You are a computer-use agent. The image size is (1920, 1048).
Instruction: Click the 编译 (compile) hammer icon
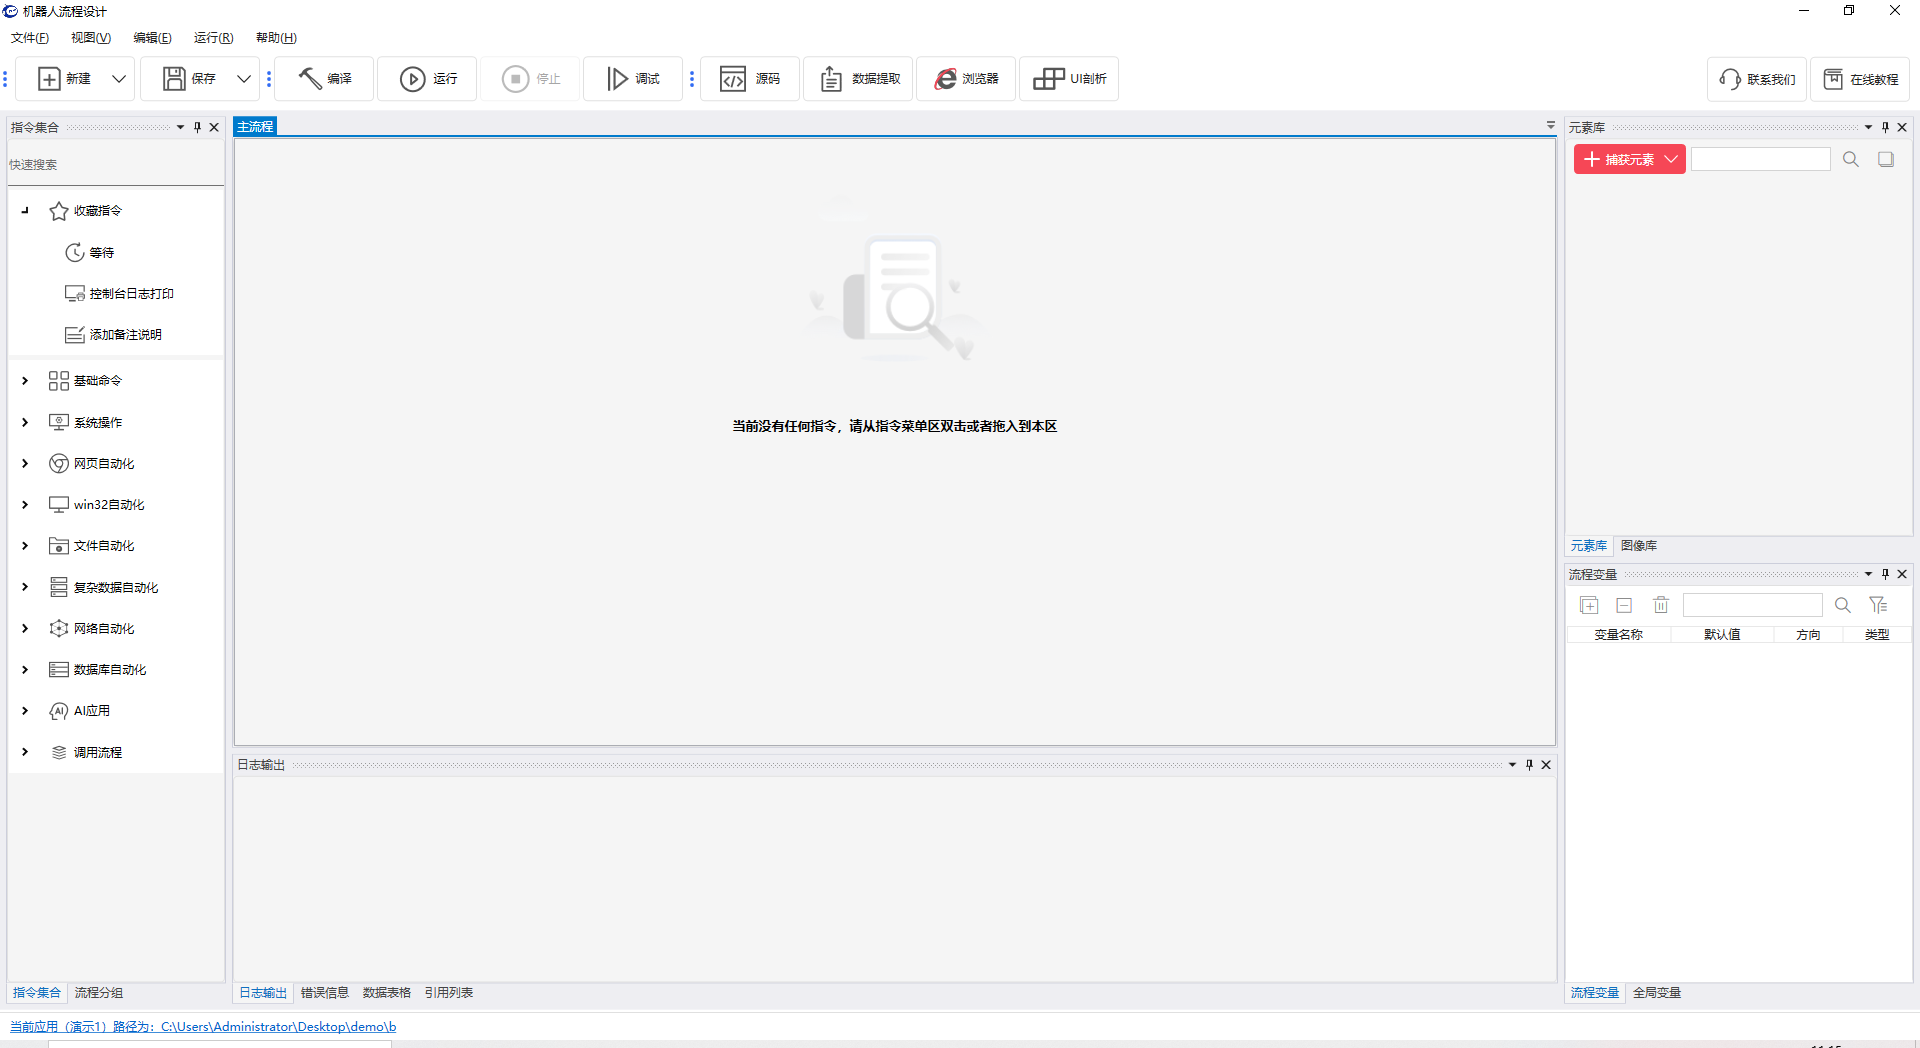[310, 78]
